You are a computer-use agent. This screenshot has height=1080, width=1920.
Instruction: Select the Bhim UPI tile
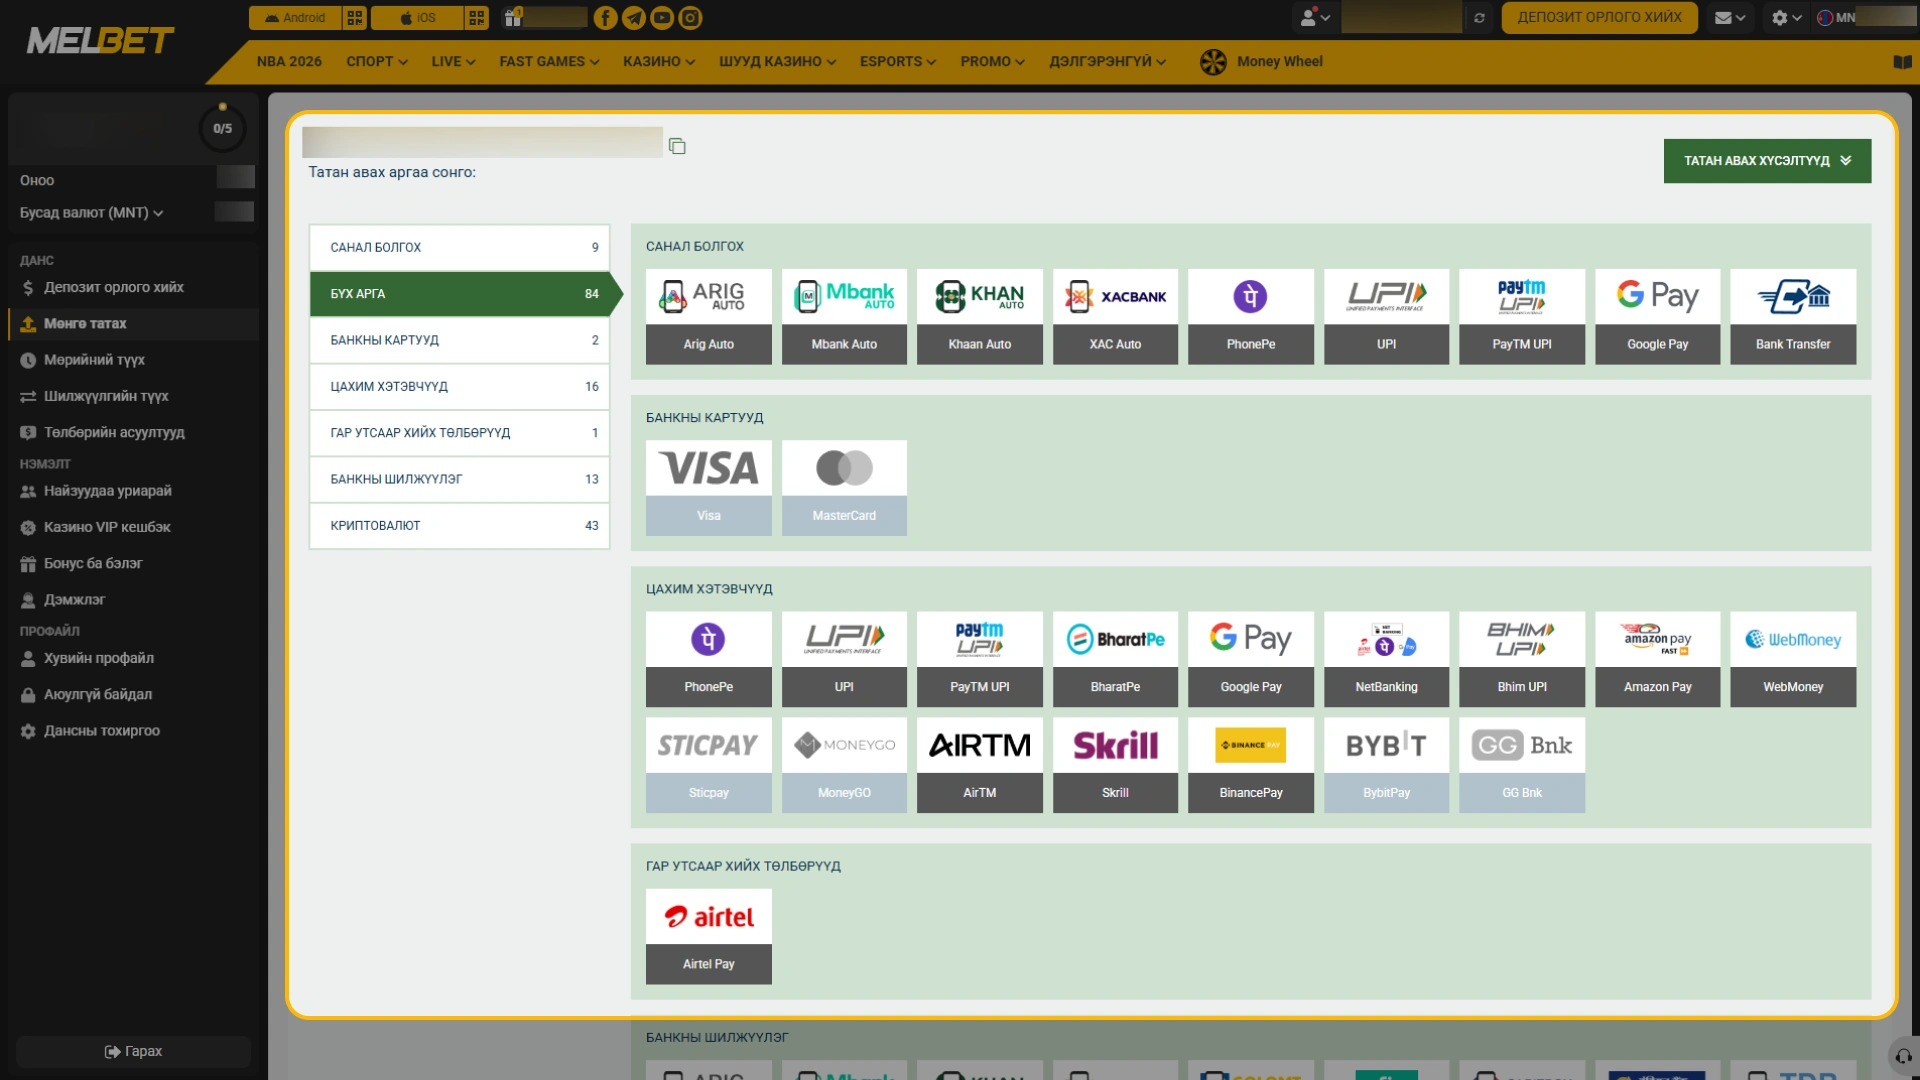(1522, 659)
